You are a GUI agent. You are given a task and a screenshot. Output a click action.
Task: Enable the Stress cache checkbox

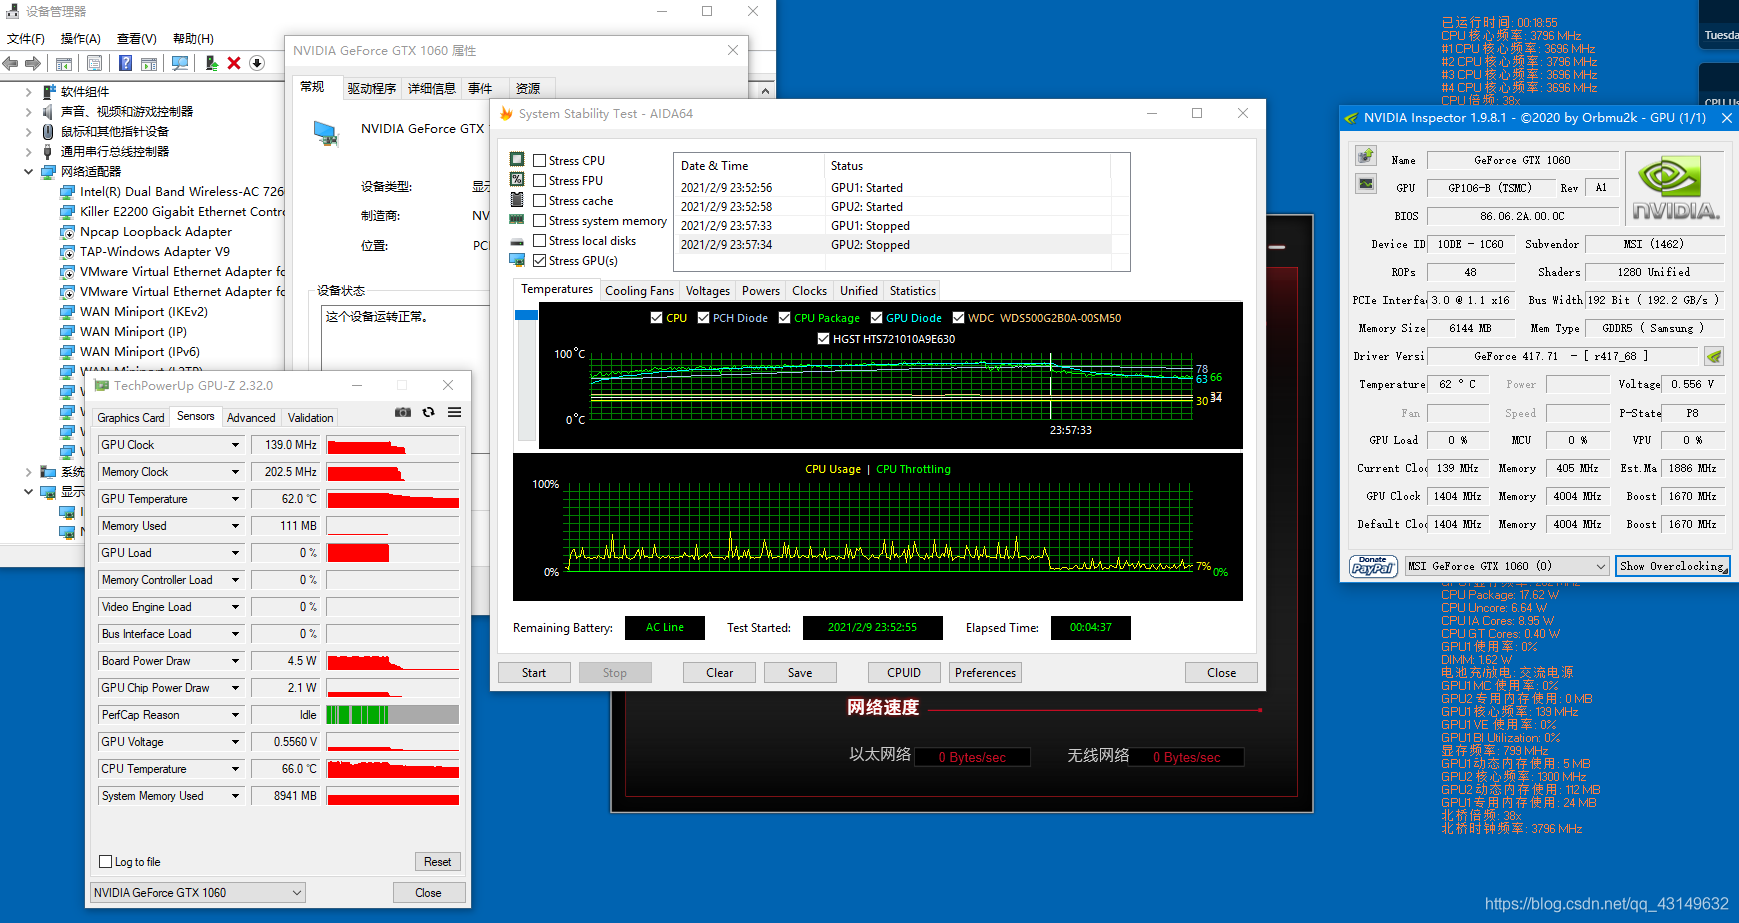tap(540, 200)
